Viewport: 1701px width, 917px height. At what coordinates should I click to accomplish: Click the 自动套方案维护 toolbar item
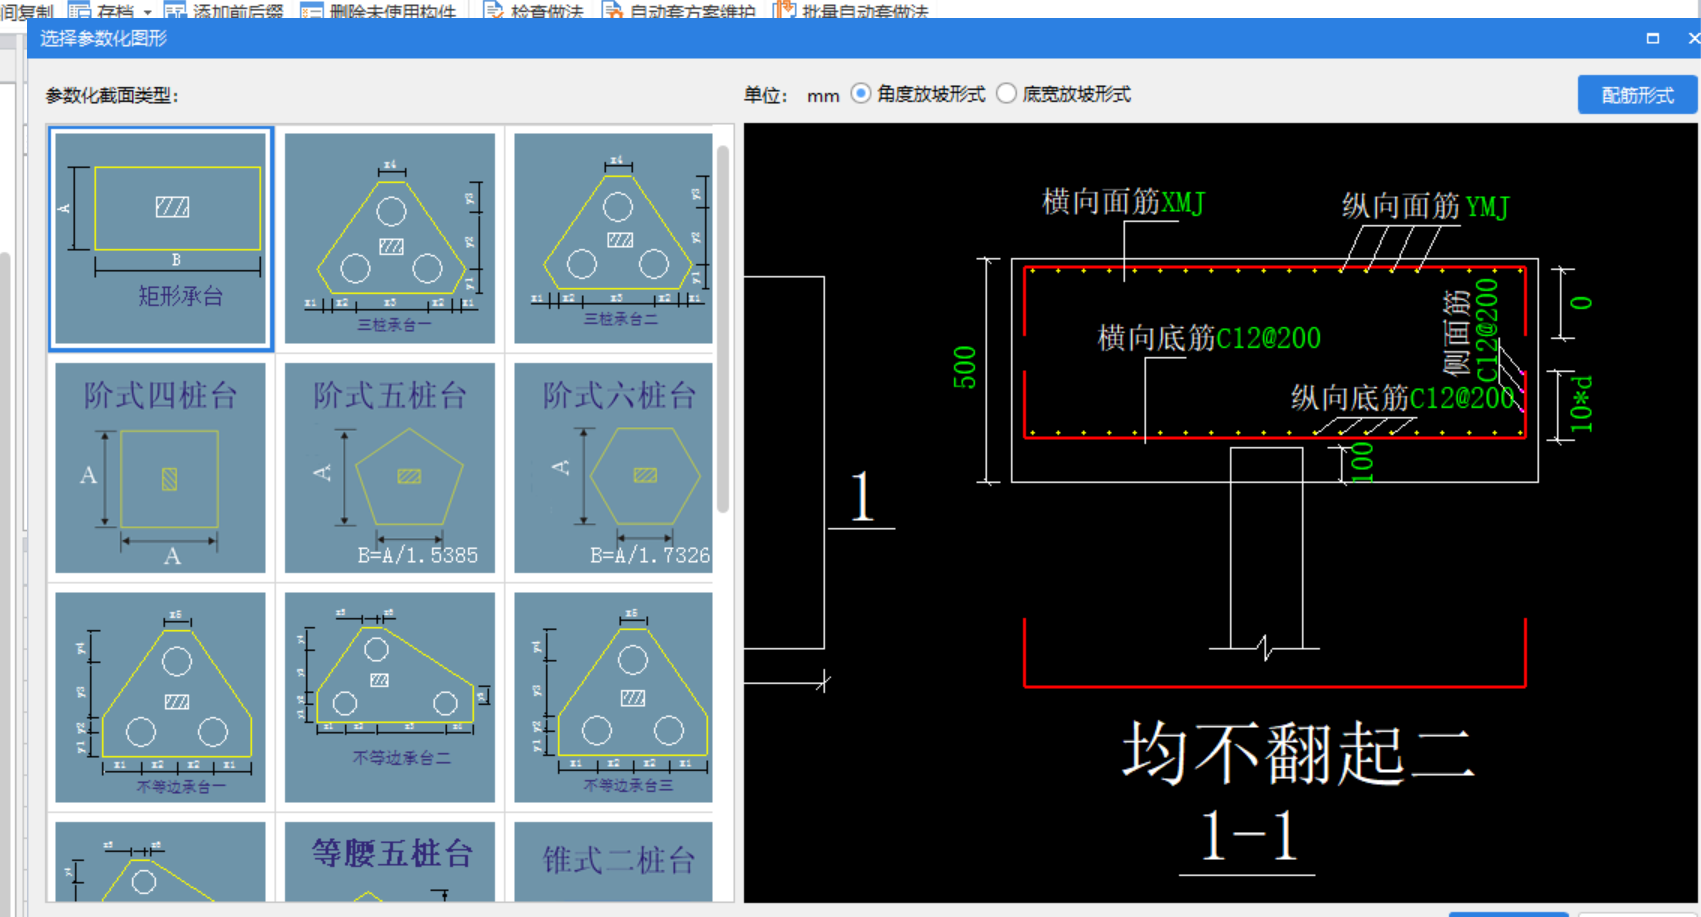point(679,11)
